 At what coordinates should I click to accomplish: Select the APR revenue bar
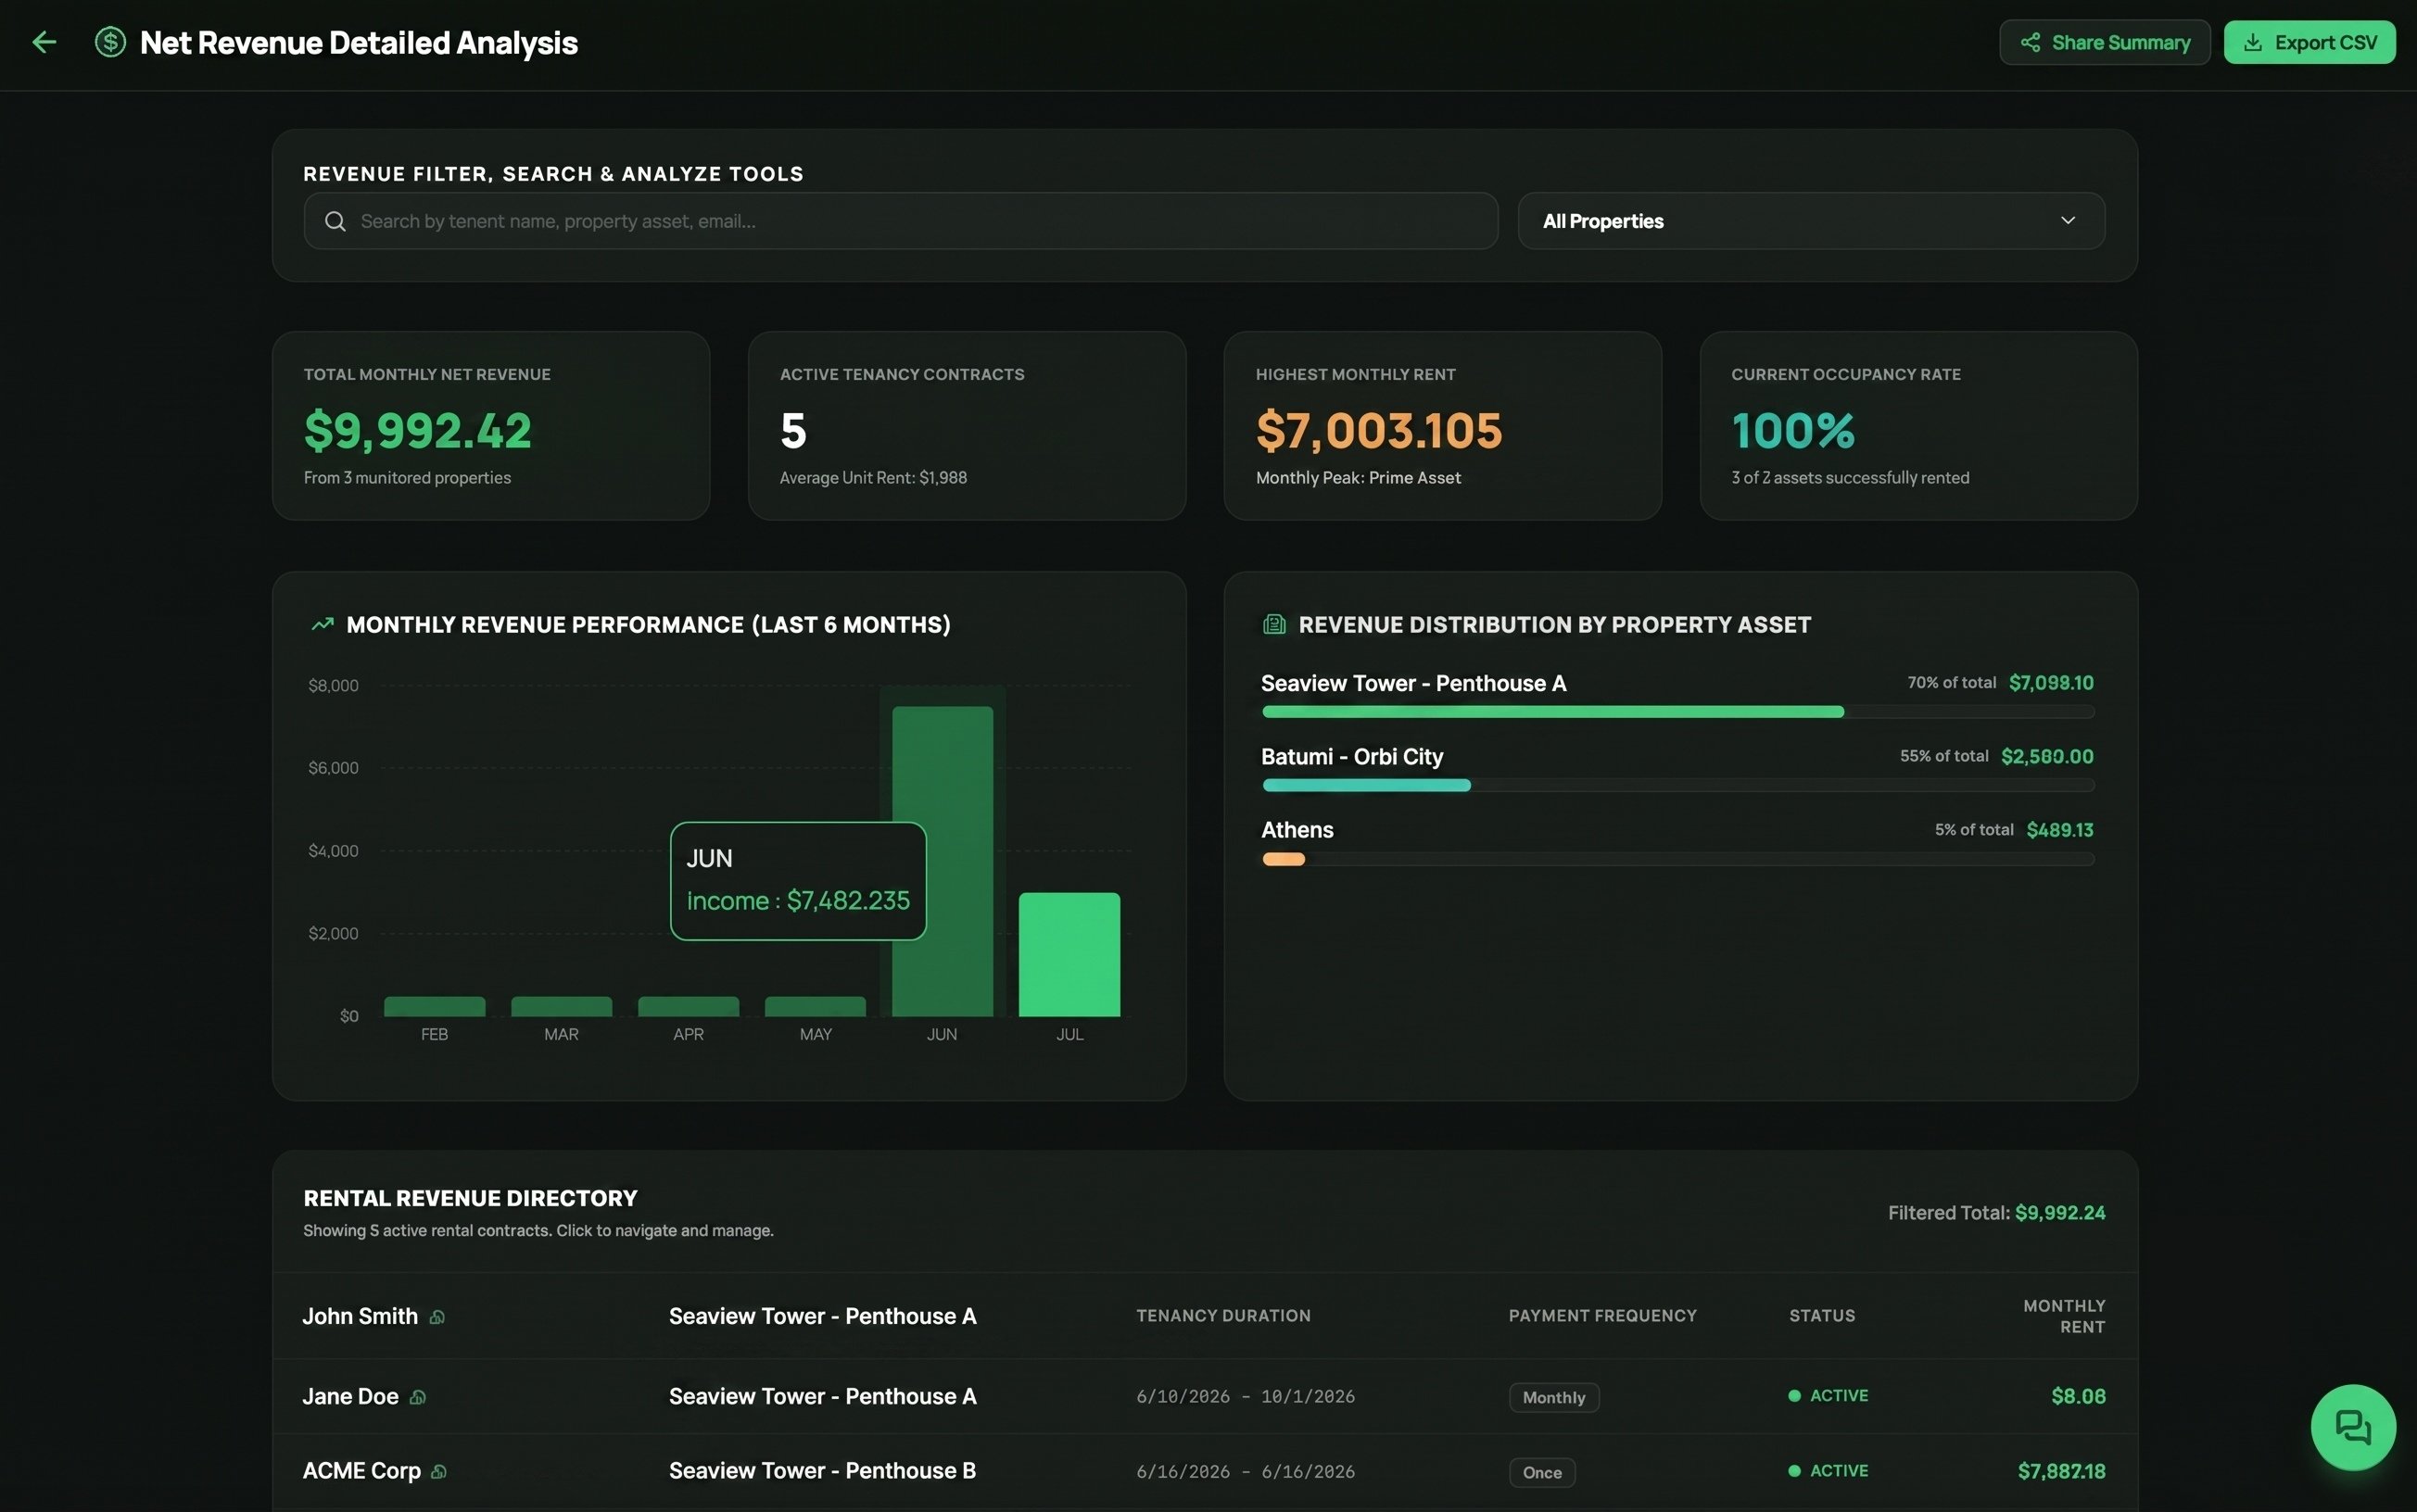pyautogui.click(x=688, y=1006)
